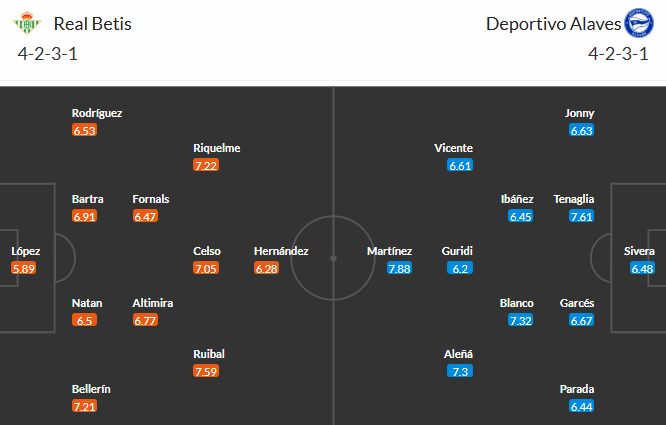Click Hernández's 6.28 rating badge

(267, 268)
